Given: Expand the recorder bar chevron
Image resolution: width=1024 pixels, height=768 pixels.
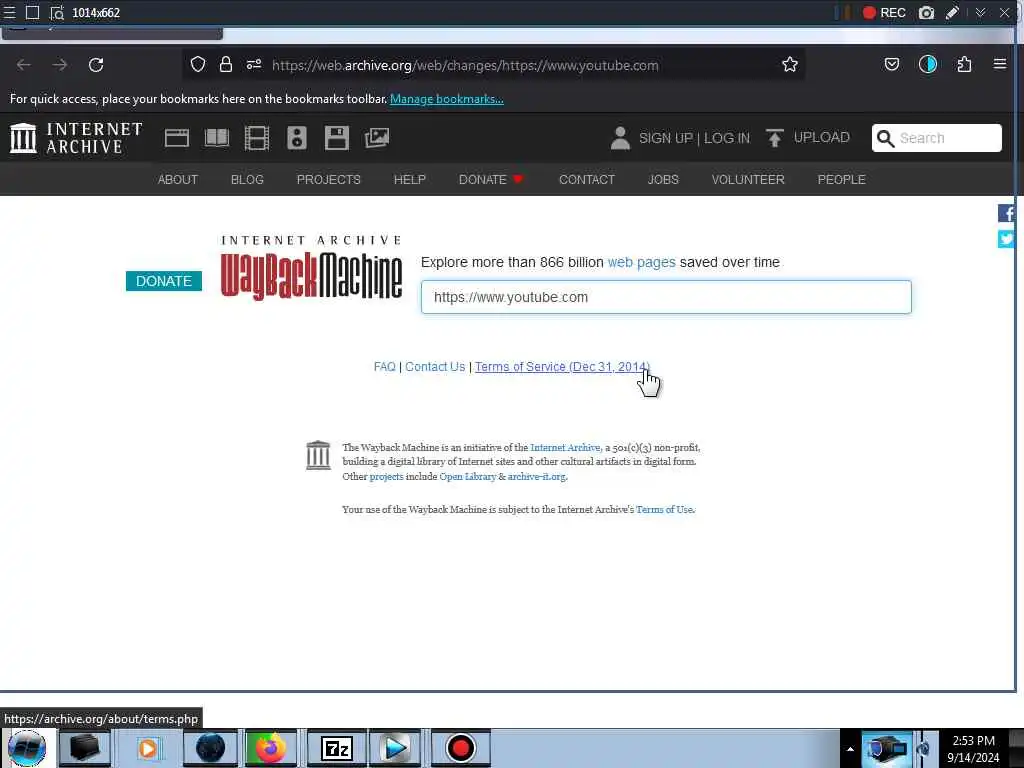Looking at the screenshot, I should tap(980, 12).
